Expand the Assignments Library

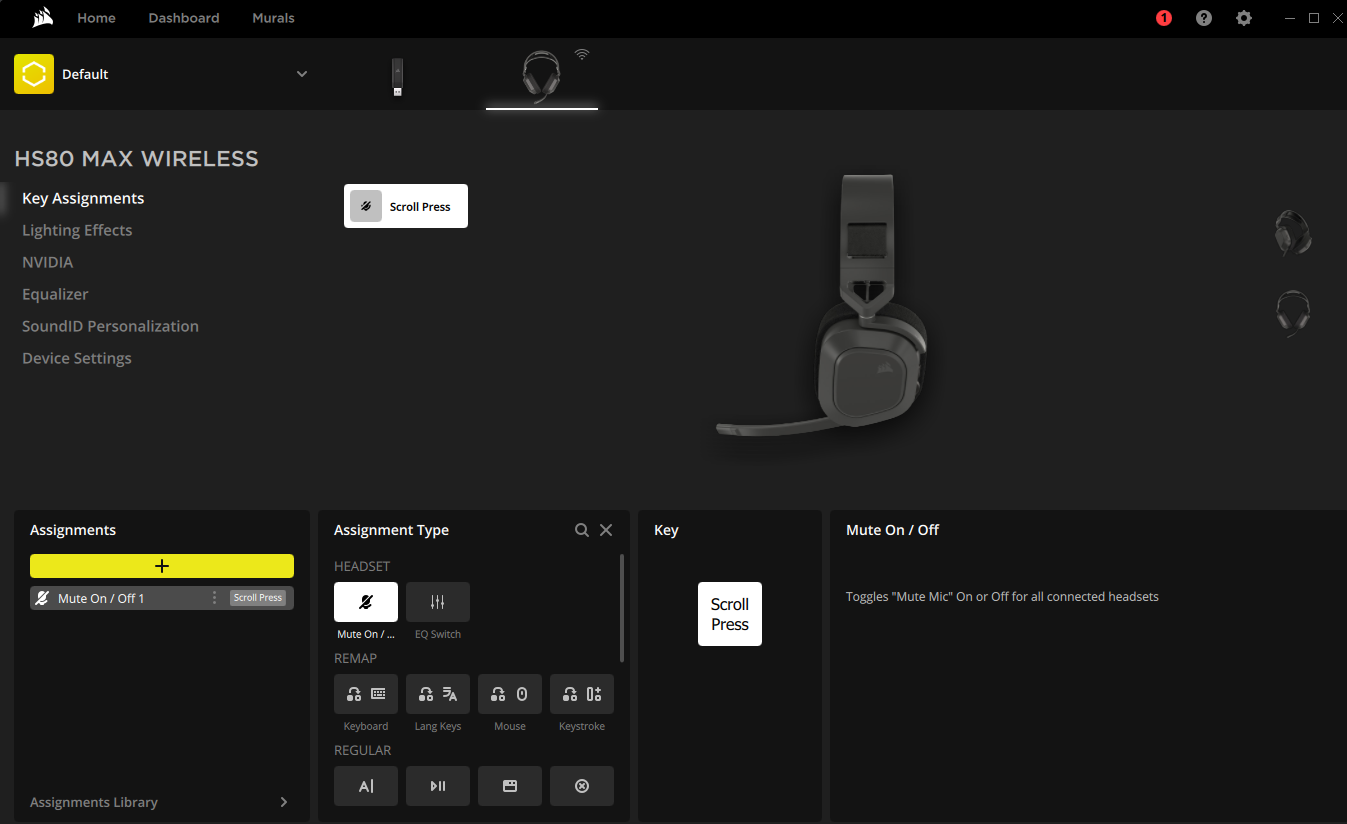pyautogui.click(x=162, y=802)
